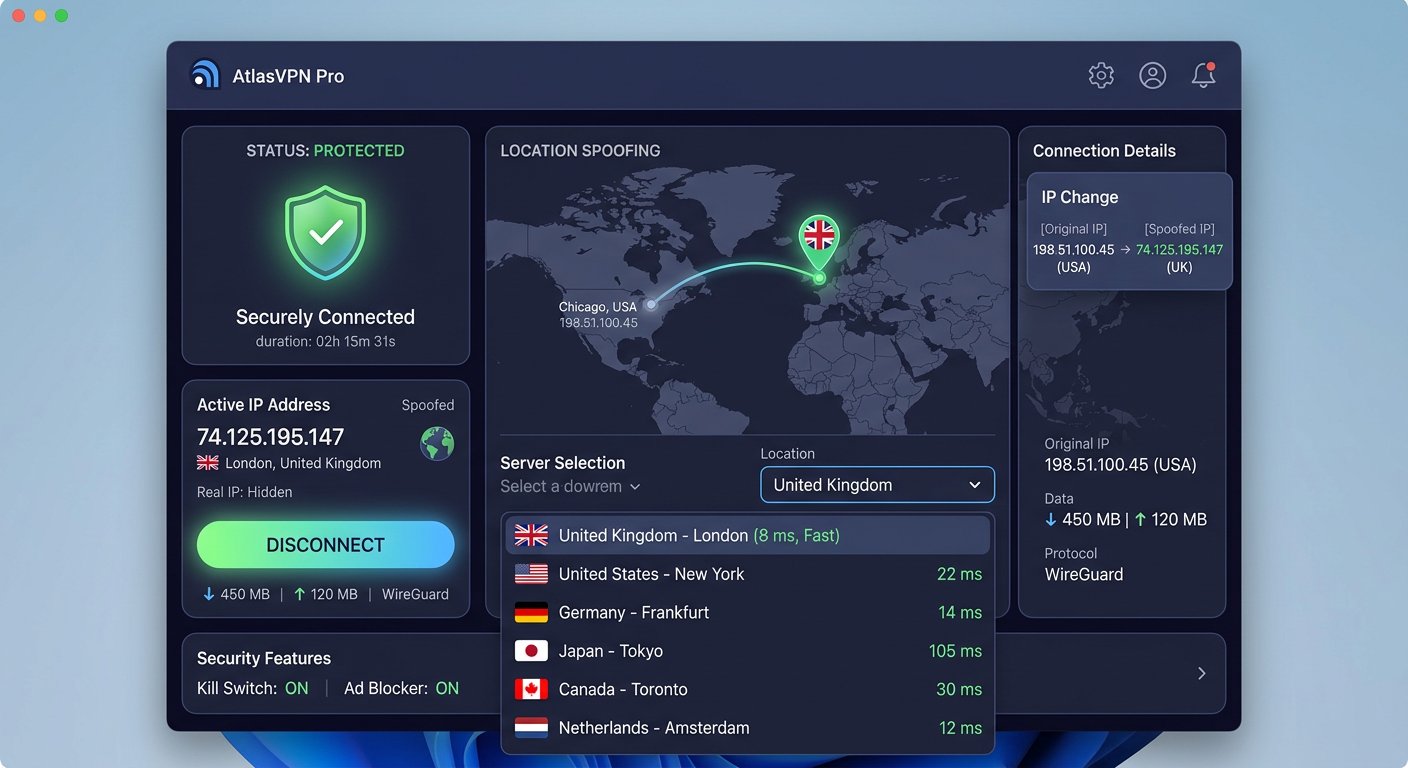Maximize the window with the green button
Image resolution: width=1408 pixels, height=768 pixels.
point(62,16)
